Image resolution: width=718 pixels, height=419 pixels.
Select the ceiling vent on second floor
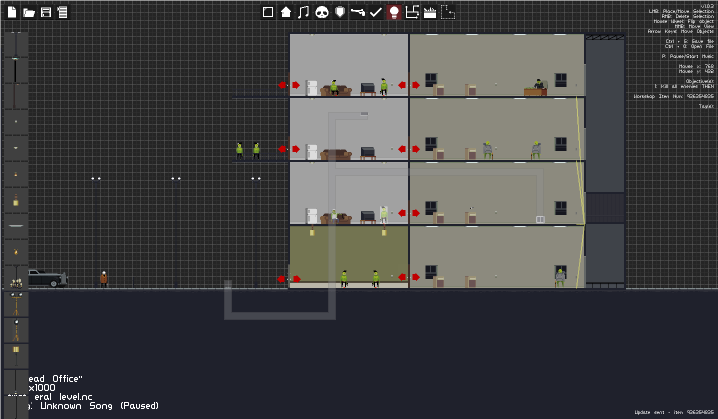click(364, 114)
